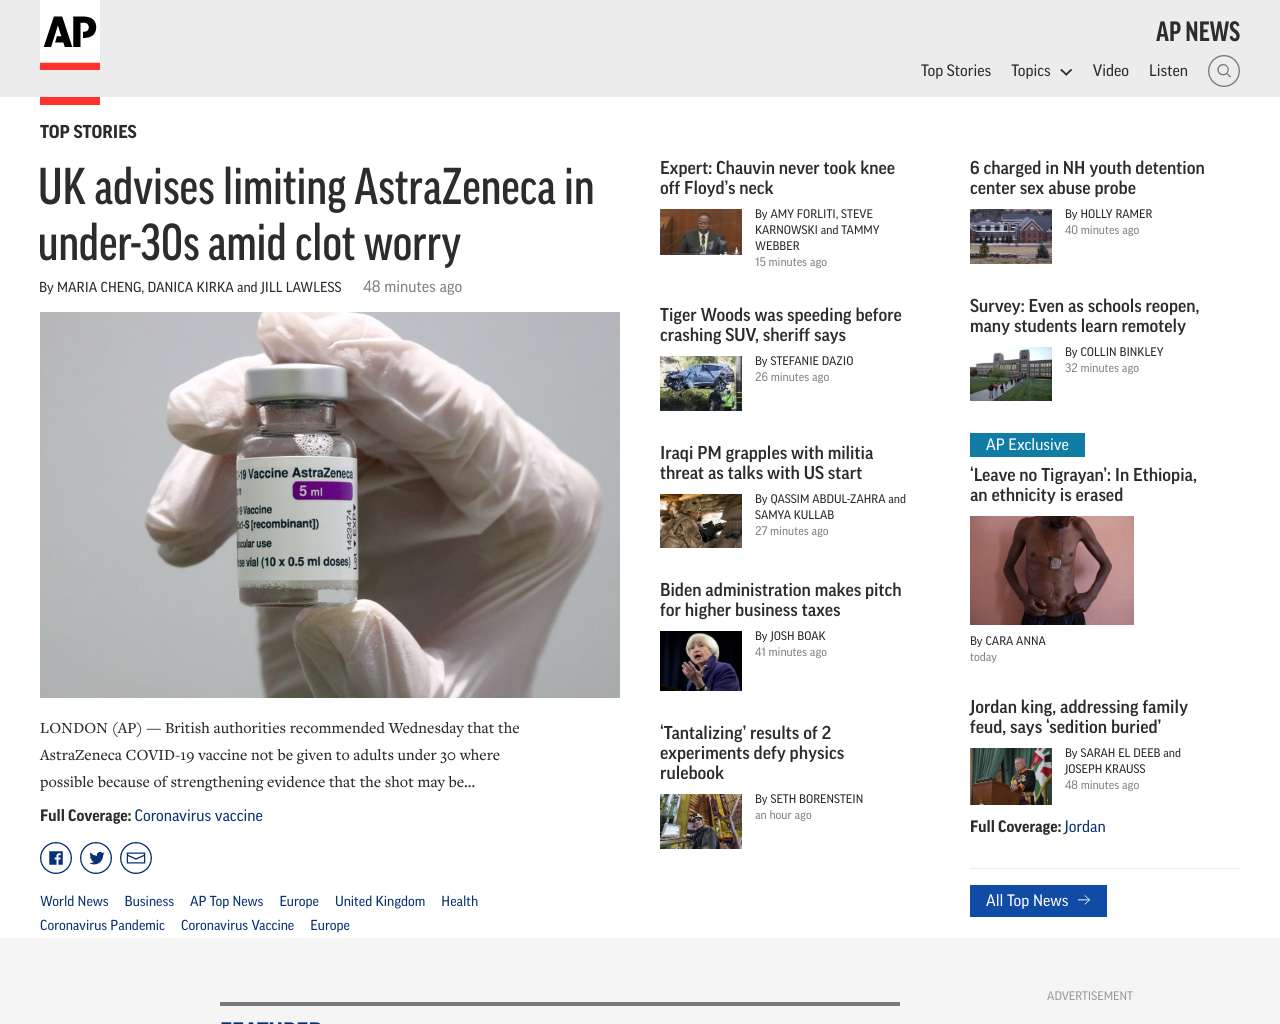Share story via Facebook icon
The height and width of the screenshot is (1024, 1280).
pyautogui.click(x=56, y=858)
